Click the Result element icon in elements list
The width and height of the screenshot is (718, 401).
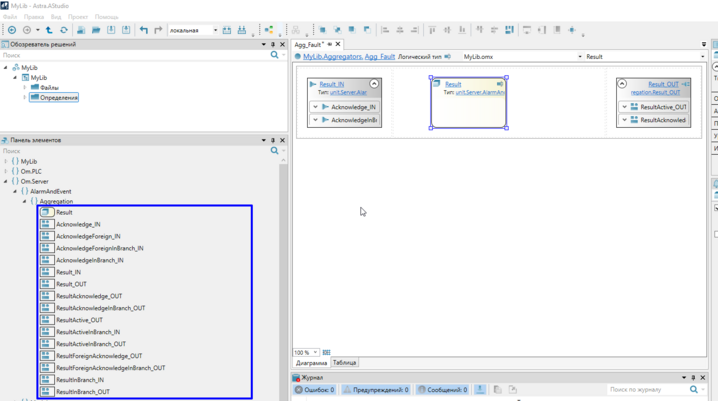(46, 213)
